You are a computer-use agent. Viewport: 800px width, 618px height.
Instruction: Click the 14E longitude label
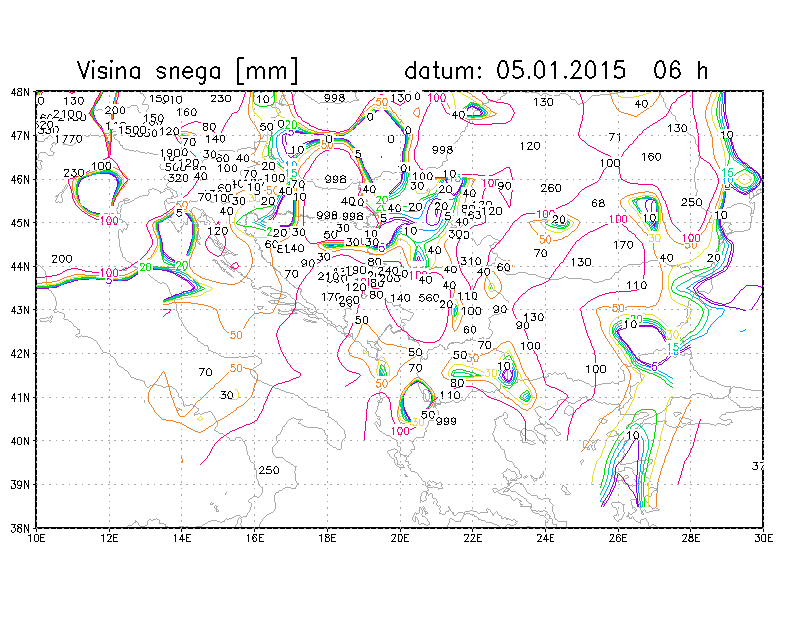coord(182,538)
